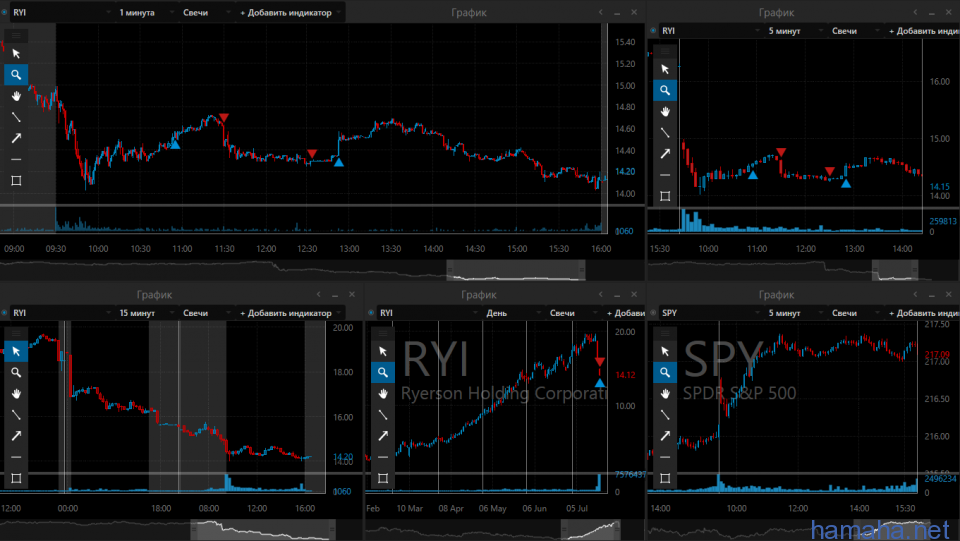Click the range navigator of RYI 5-minute chart
960x541 pixels.
pyautogui.click(x=804, y=270)
